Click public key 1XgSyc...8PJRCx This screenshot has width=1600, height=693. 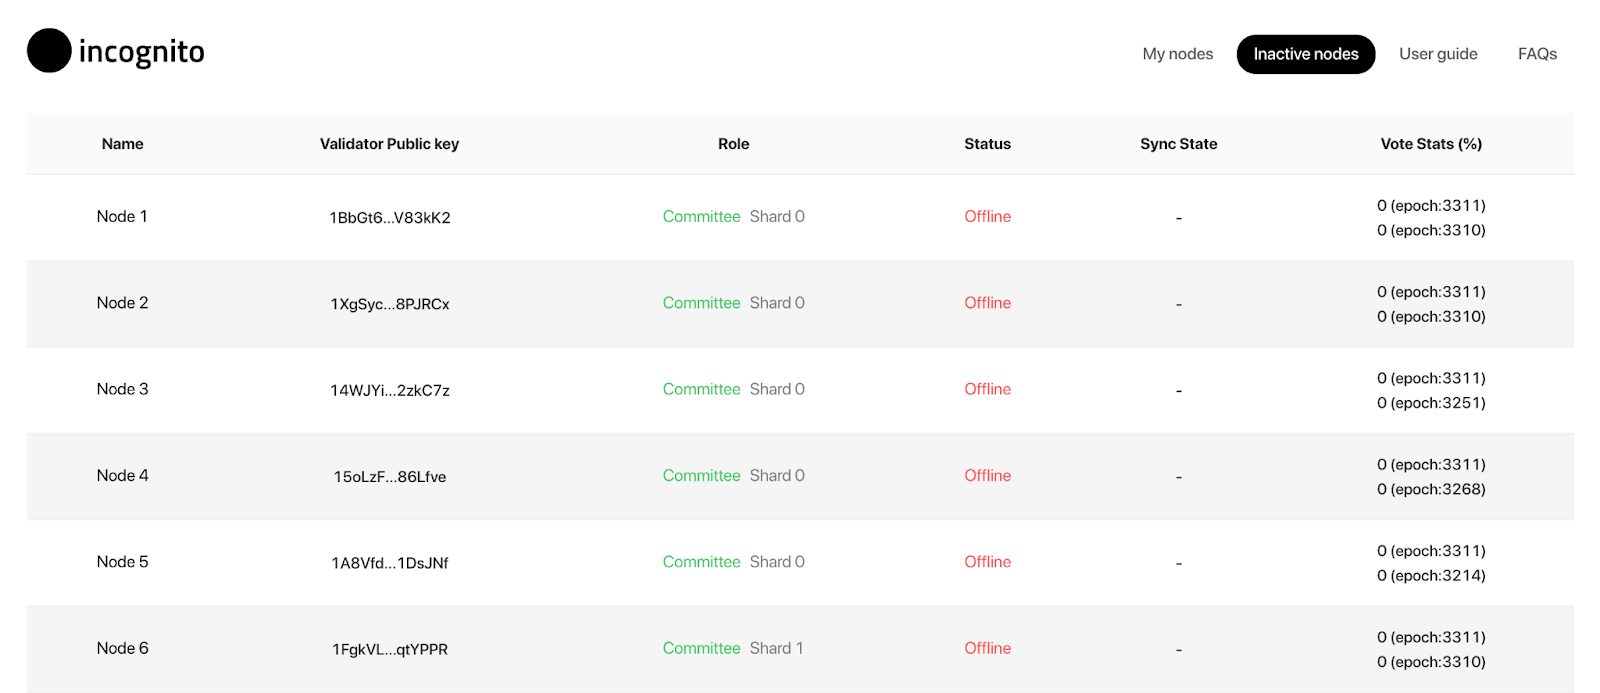(x=390, y=304)
